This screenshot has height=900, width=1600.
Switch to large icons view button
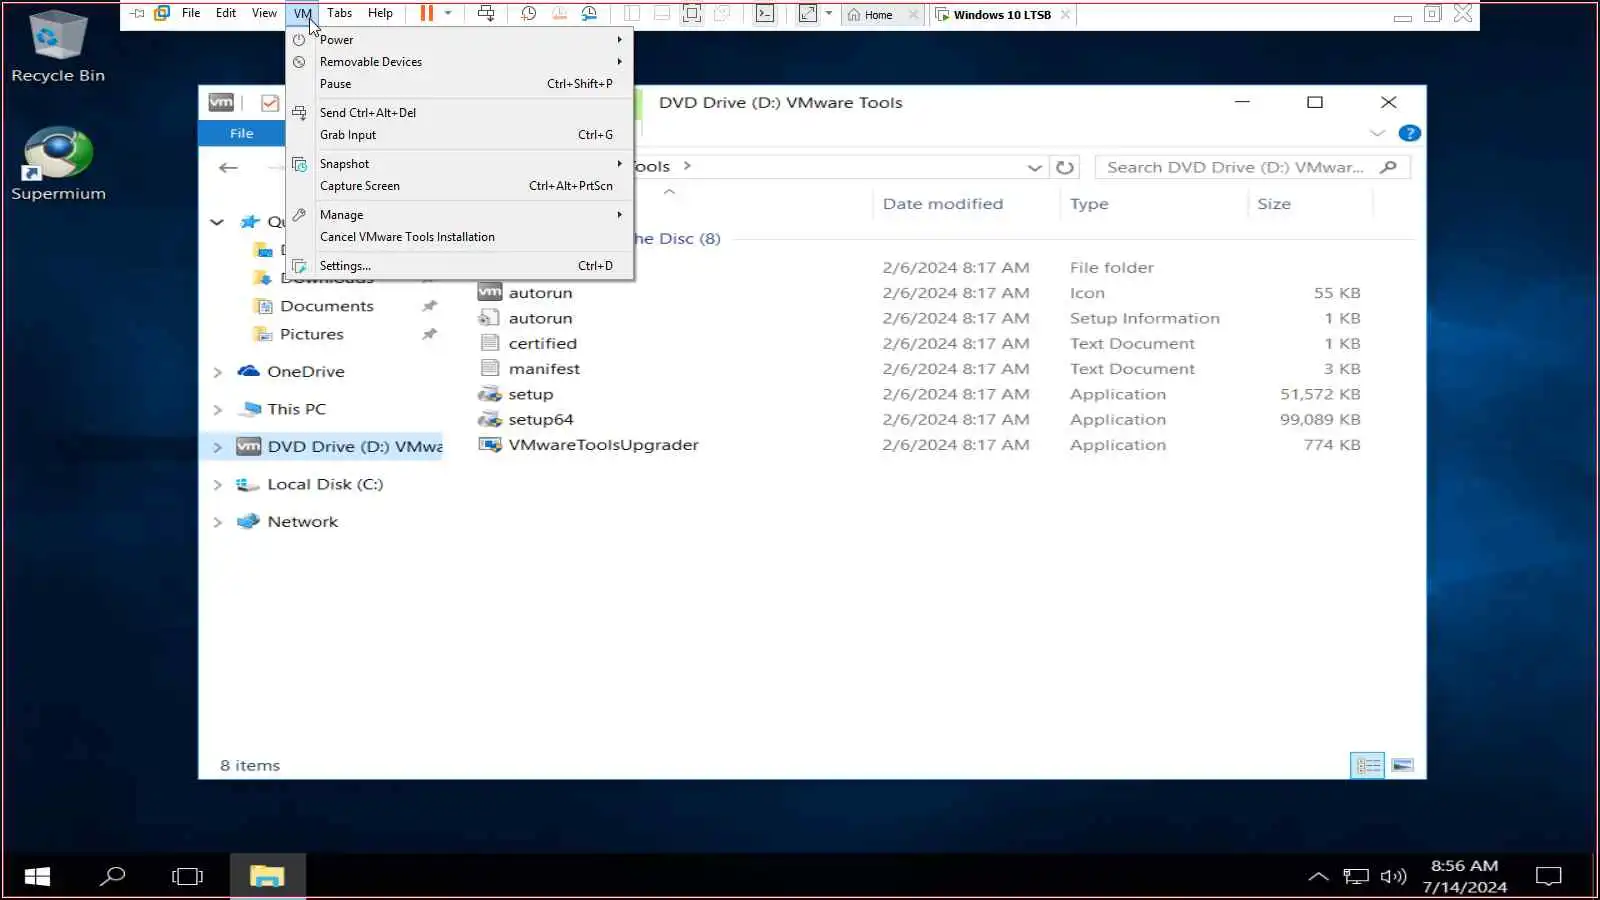1402,765
